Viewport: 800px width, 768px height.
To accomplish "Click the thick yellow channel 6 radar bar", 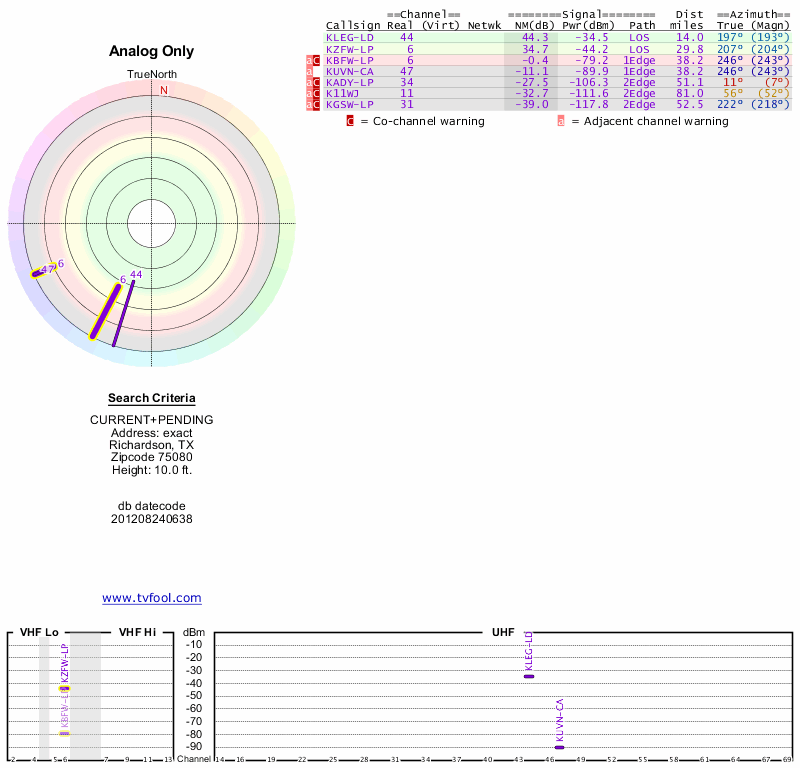I will [x=106, y=312].
